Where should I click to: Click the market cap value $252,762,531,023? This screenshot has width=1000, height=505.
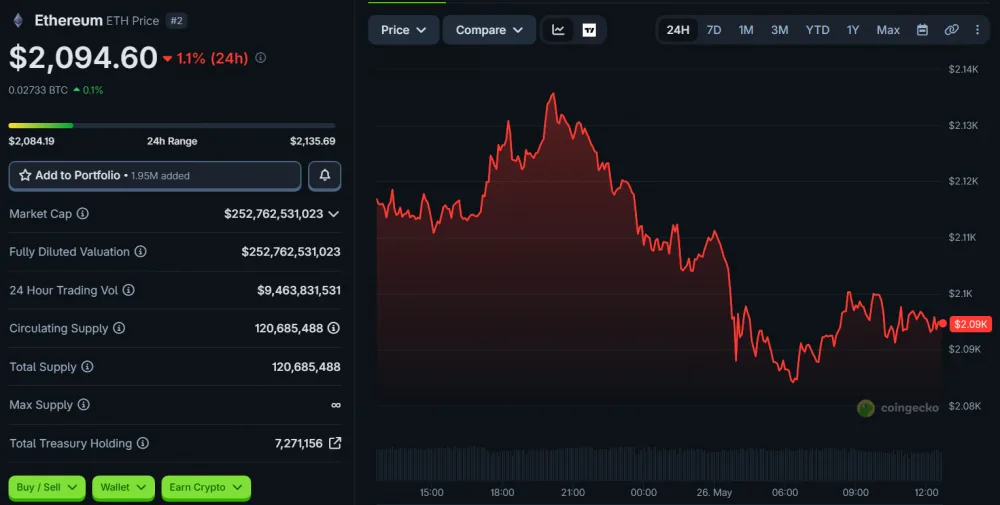click(x=274, y=214)
